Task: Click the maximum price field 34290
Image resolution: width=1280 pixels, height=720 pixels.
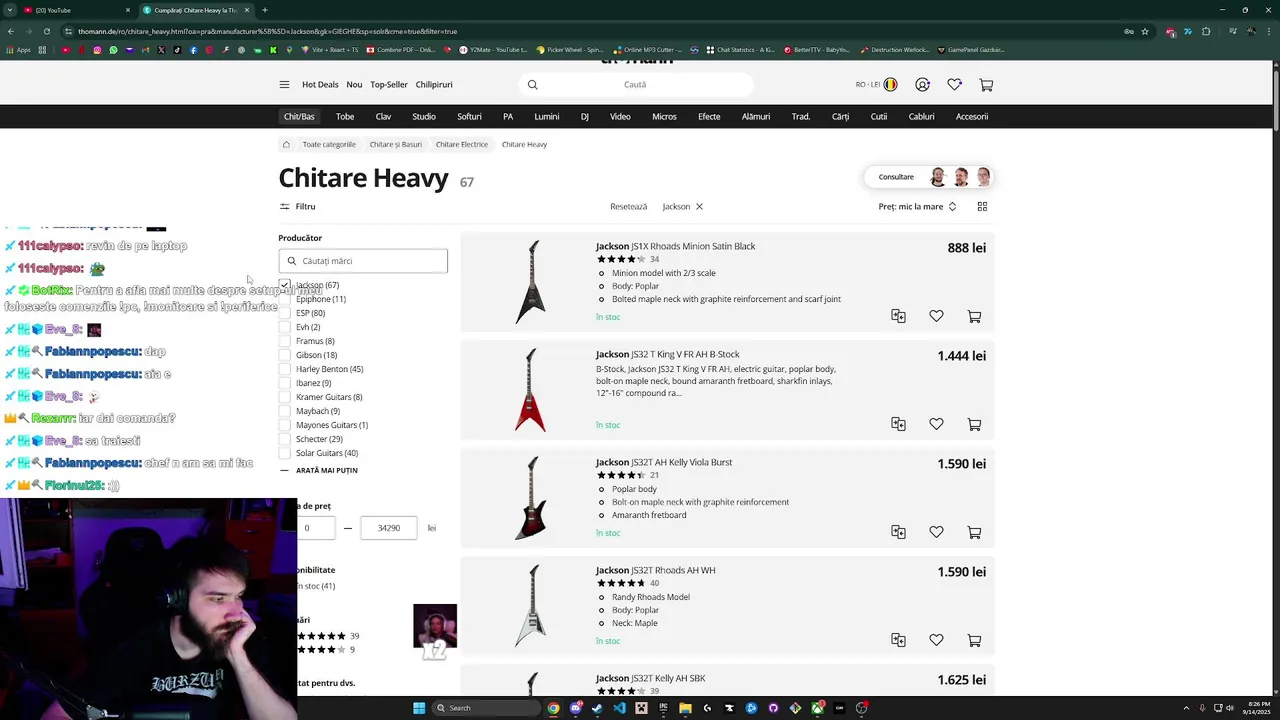Action: pos(388,528)
